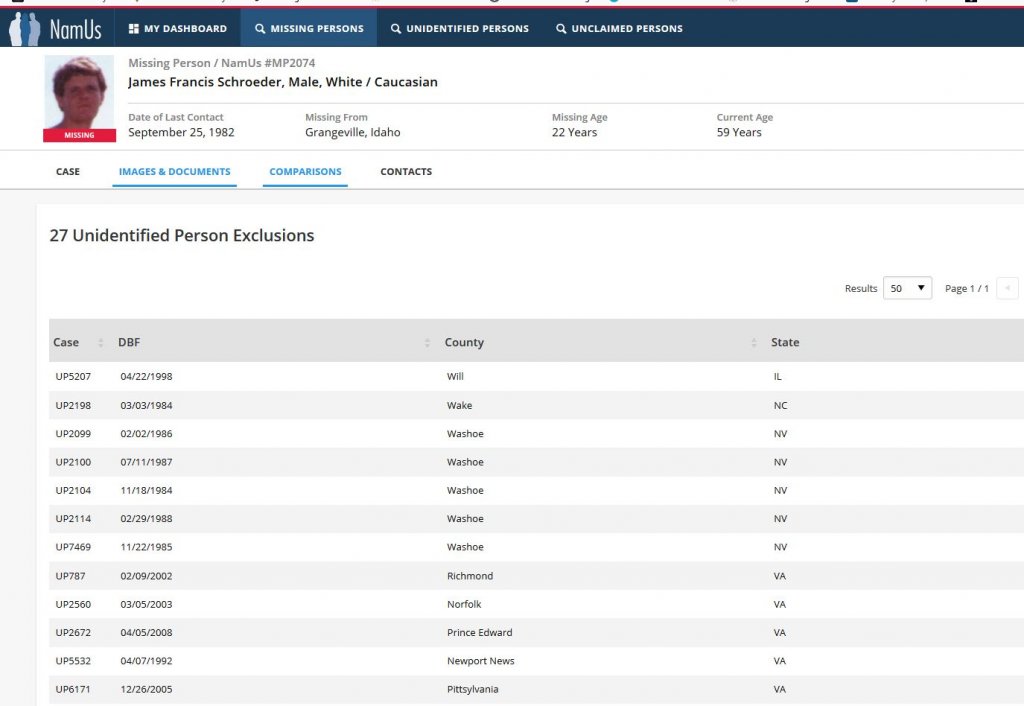The height and width of the screenshot is (706, 1024).
Task: Open the Unclaimed Persons search
Action: click(619, 29)
